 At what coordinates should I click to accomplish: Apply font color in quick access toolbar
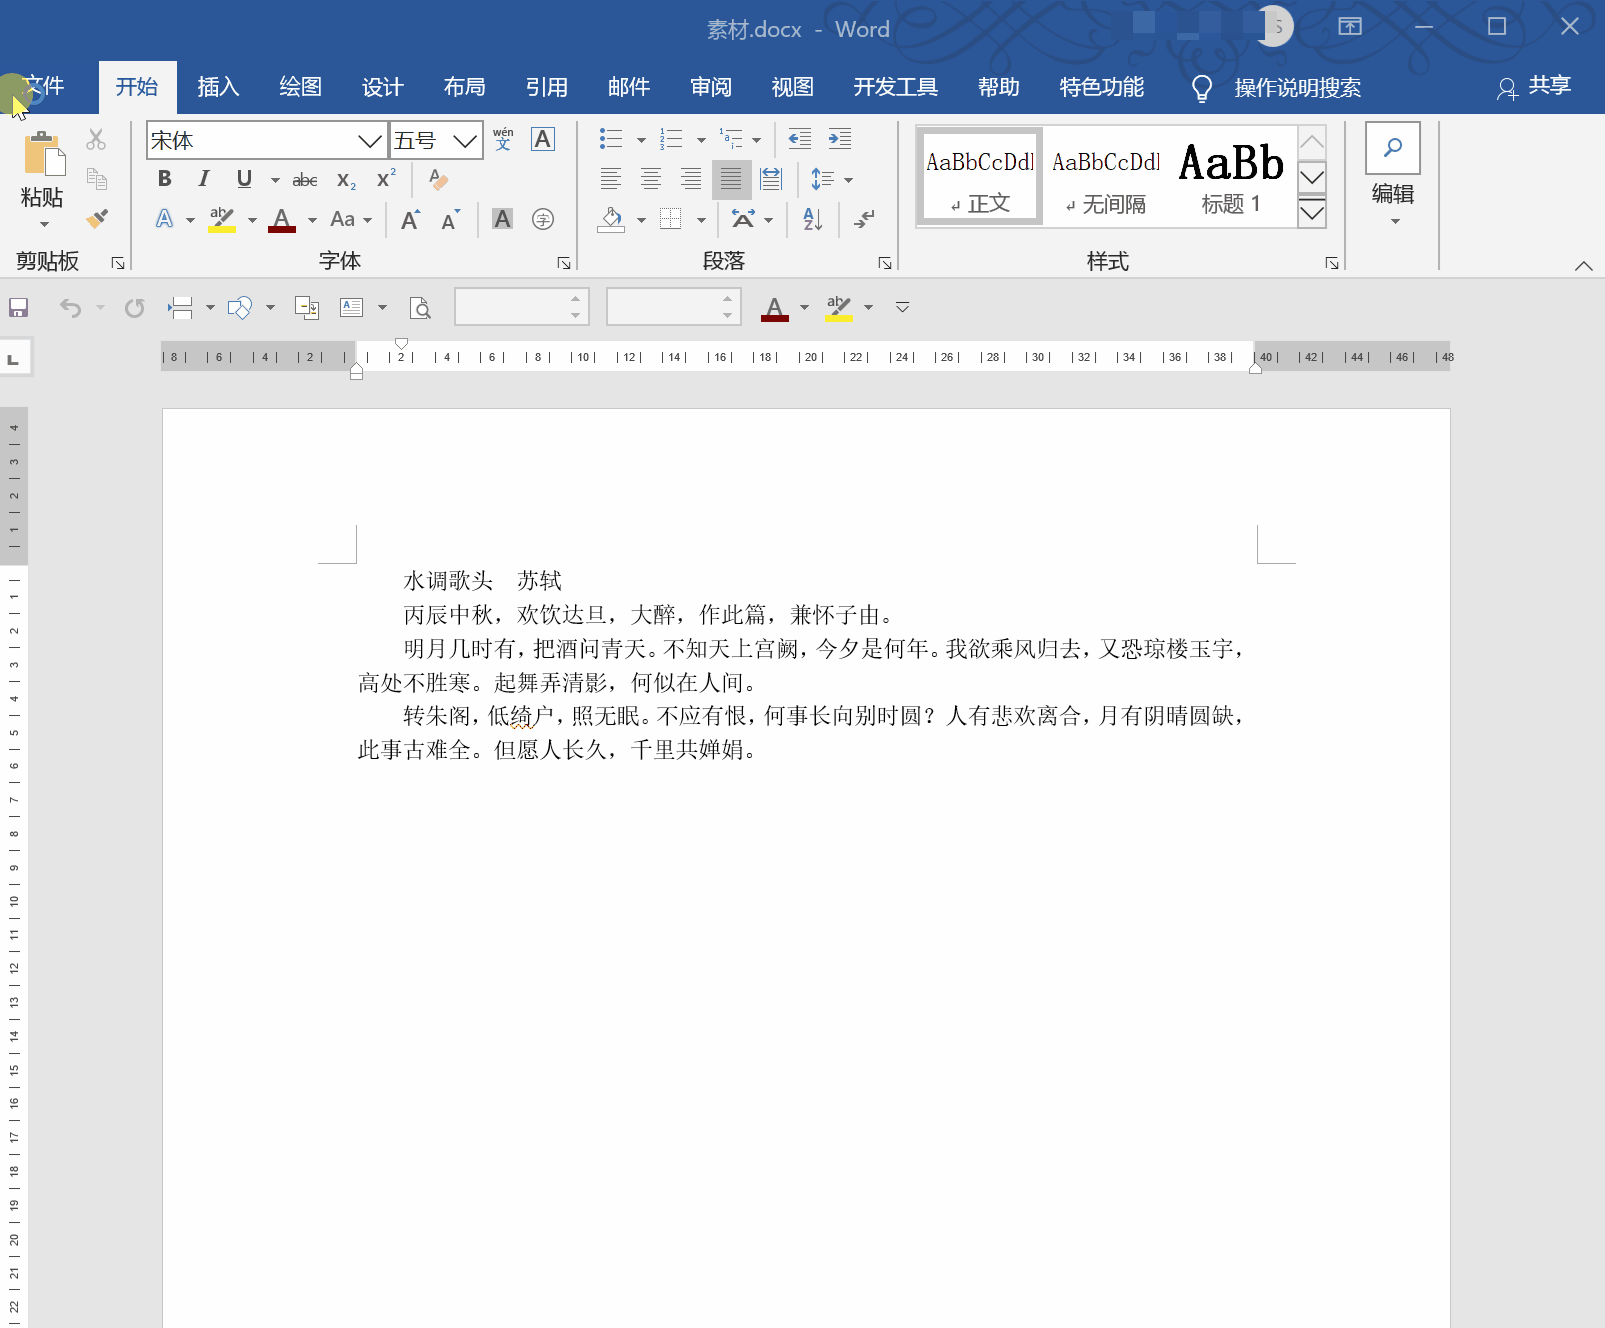click(x=775, y=308)
